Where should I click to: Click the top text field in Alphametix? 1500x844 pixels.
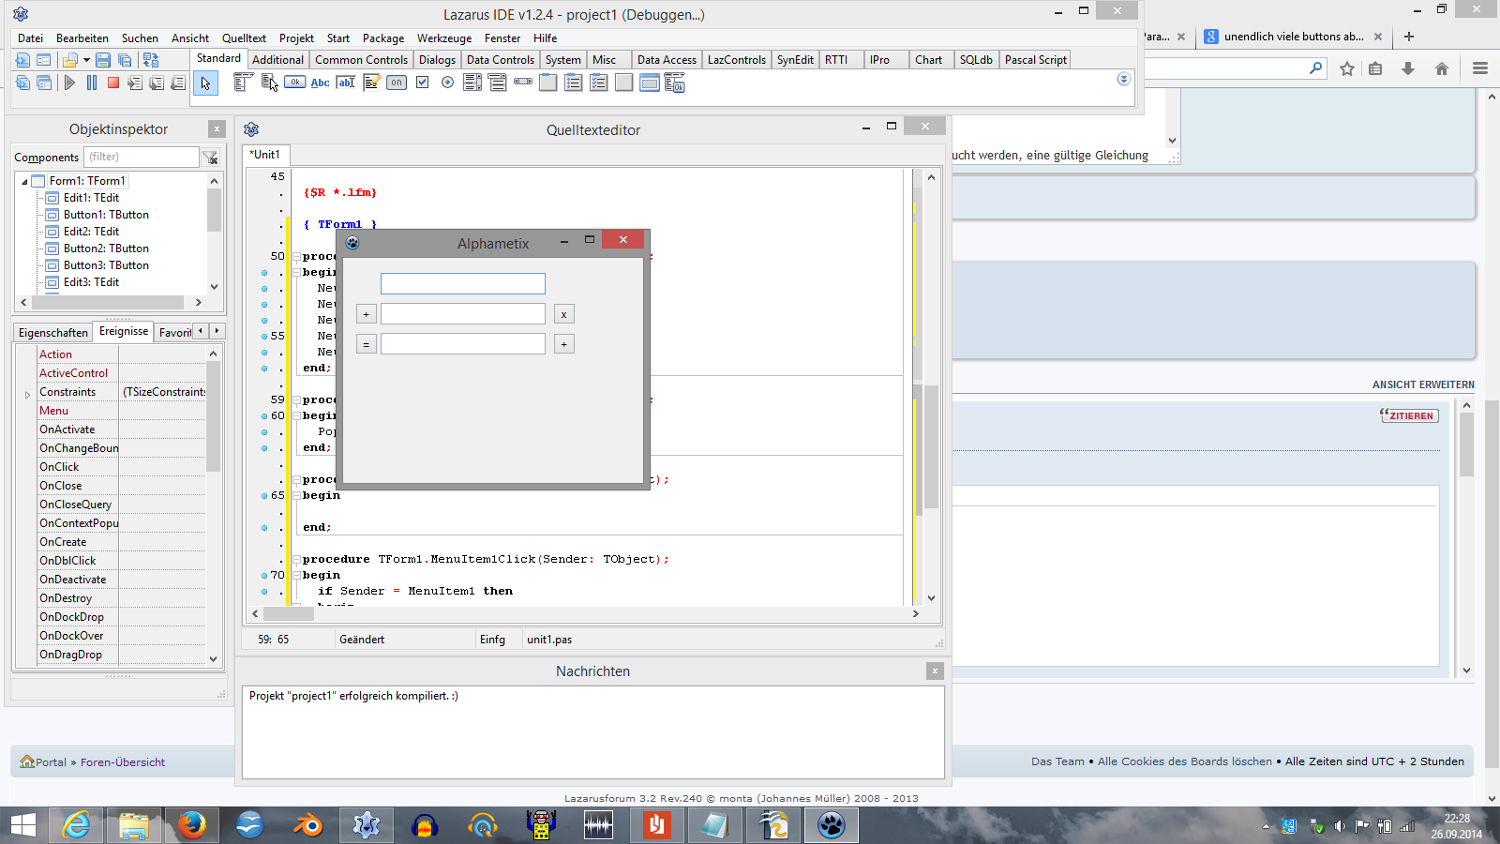tap(463, 284)
